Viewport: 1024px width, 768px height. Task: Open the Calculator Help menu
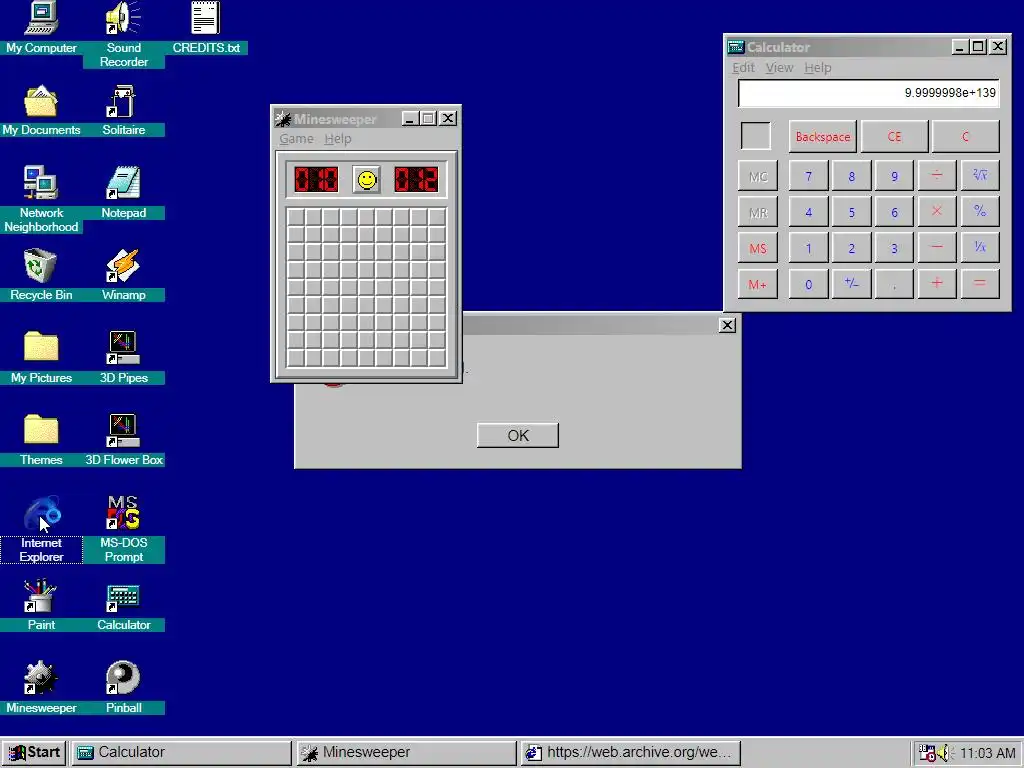(x=818, y=67)
